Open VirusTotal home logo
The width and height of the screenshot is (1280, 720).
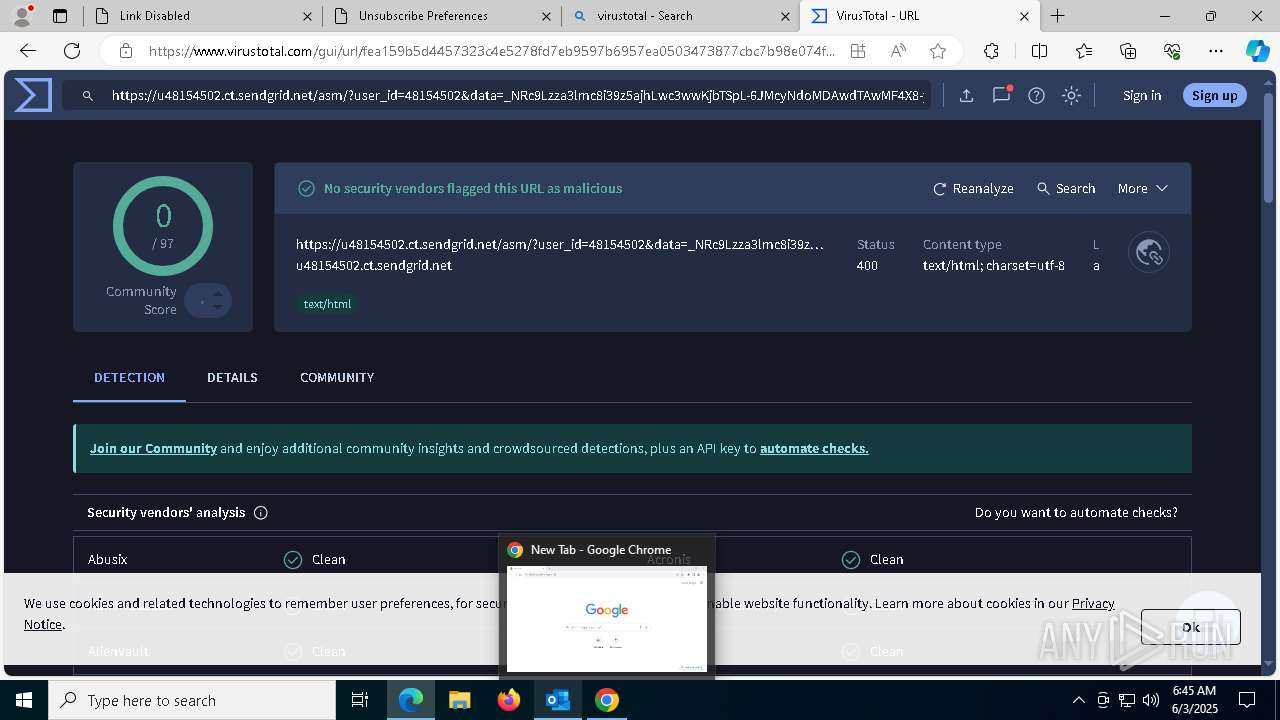[x=32, y=95]
